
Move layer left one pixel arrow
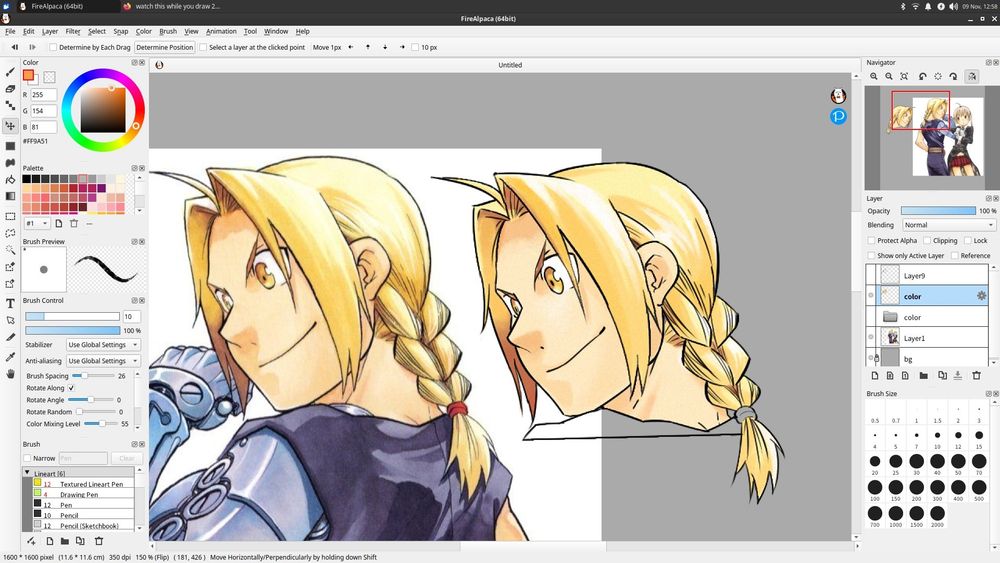[351, 47]
